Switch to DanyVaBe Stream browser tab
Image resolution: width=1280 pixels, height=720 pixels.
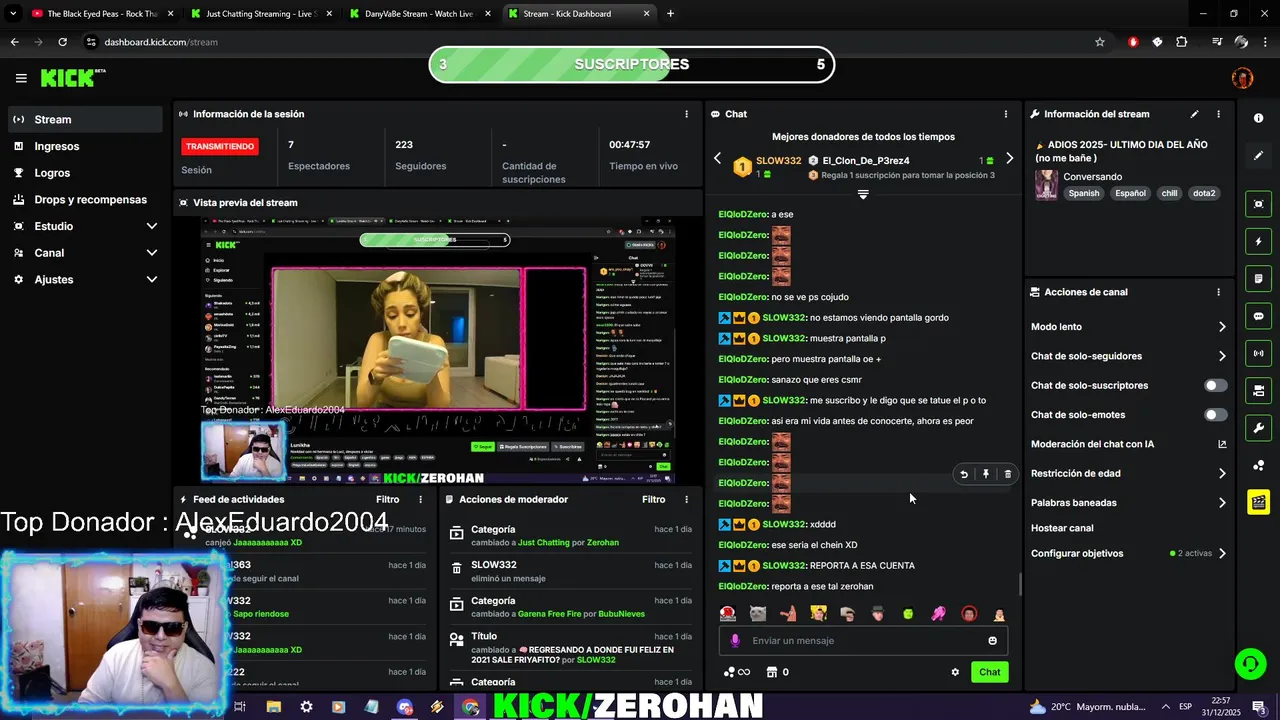click(420, 14)
